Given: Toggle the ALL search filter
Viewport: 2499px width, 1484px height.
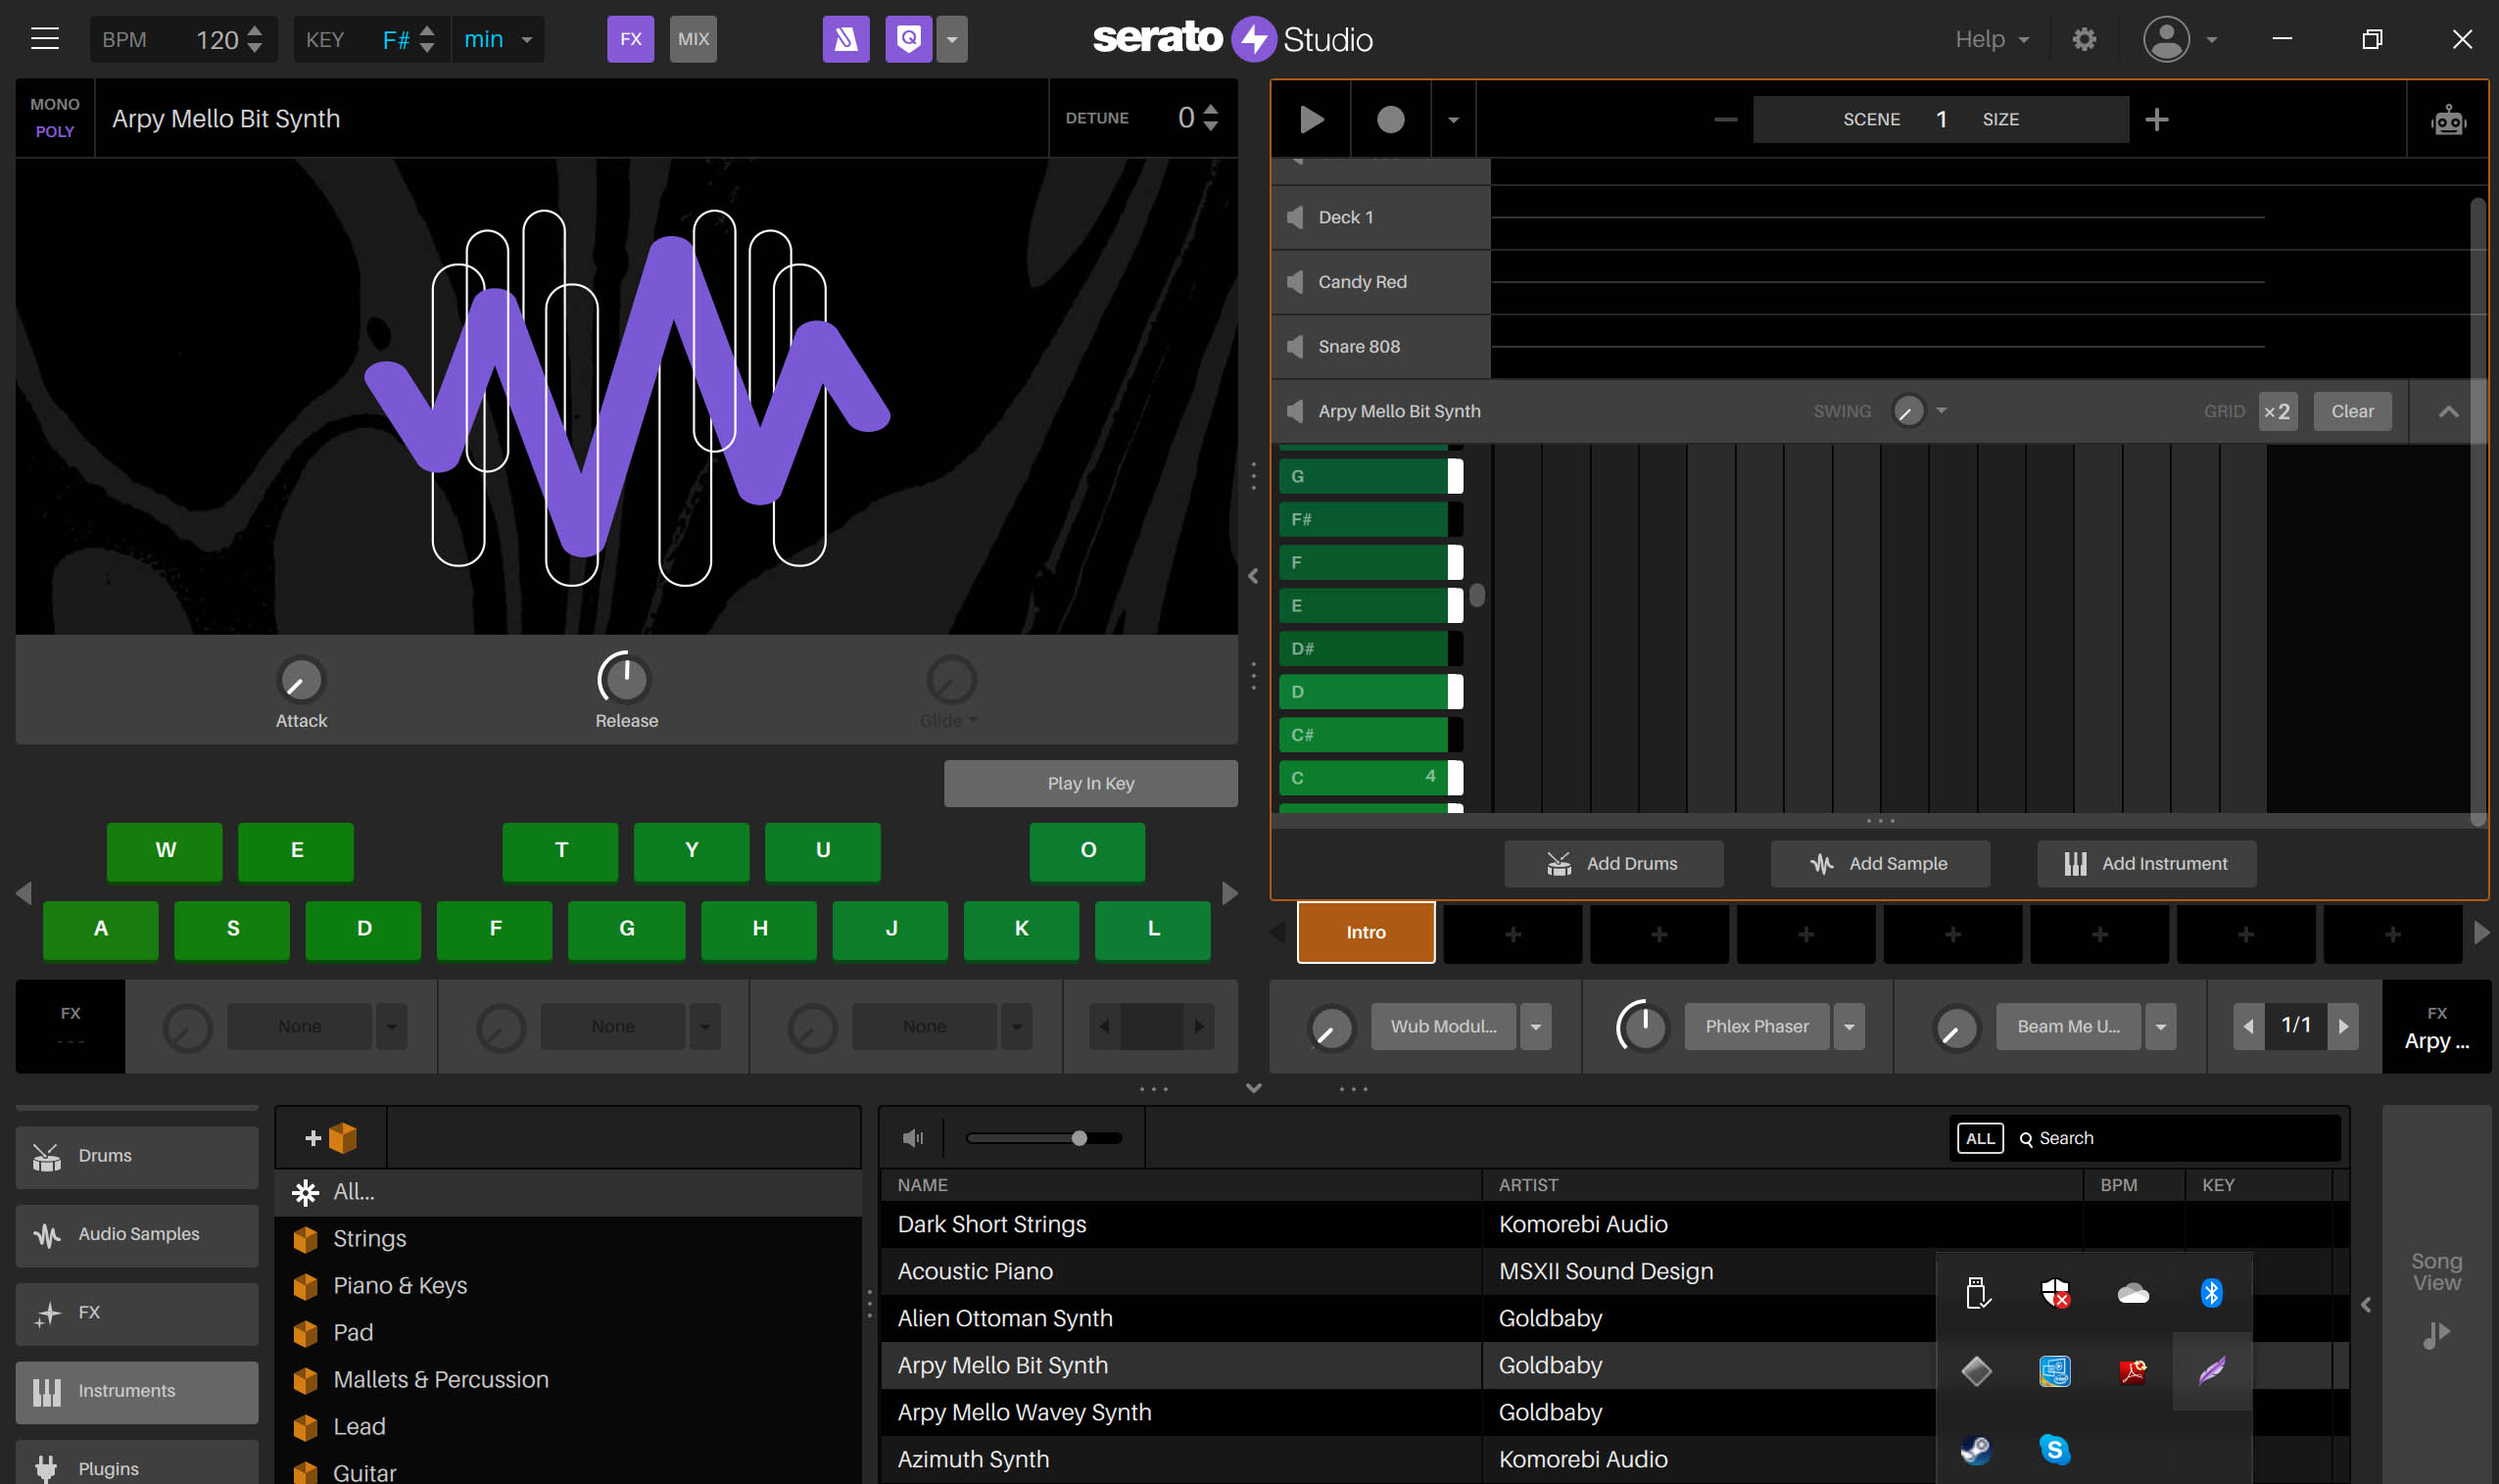Looking at the screenshot, I should (1979, 1138).
